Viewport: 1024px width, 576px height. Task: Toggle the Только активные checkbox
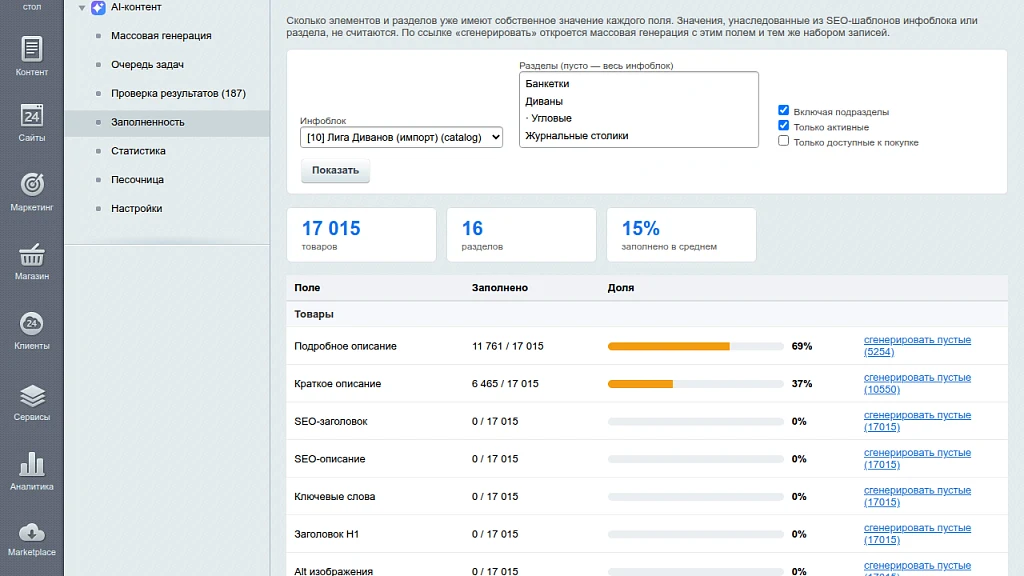pyautogui.click(x=783, y=125)
